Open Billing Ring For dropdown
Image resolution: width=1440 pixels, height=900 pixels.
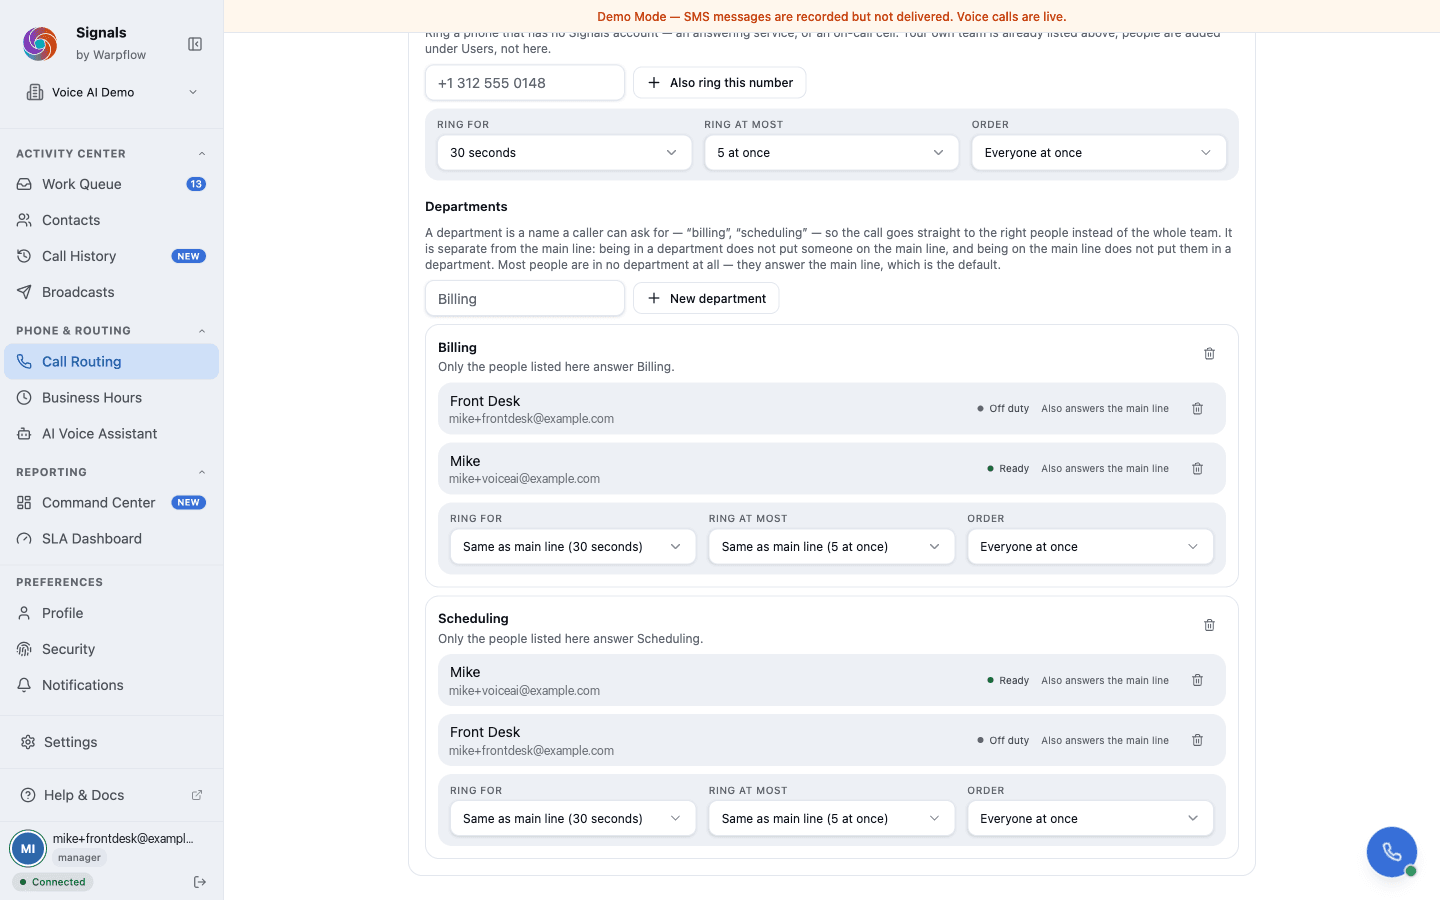pos(573,547)
